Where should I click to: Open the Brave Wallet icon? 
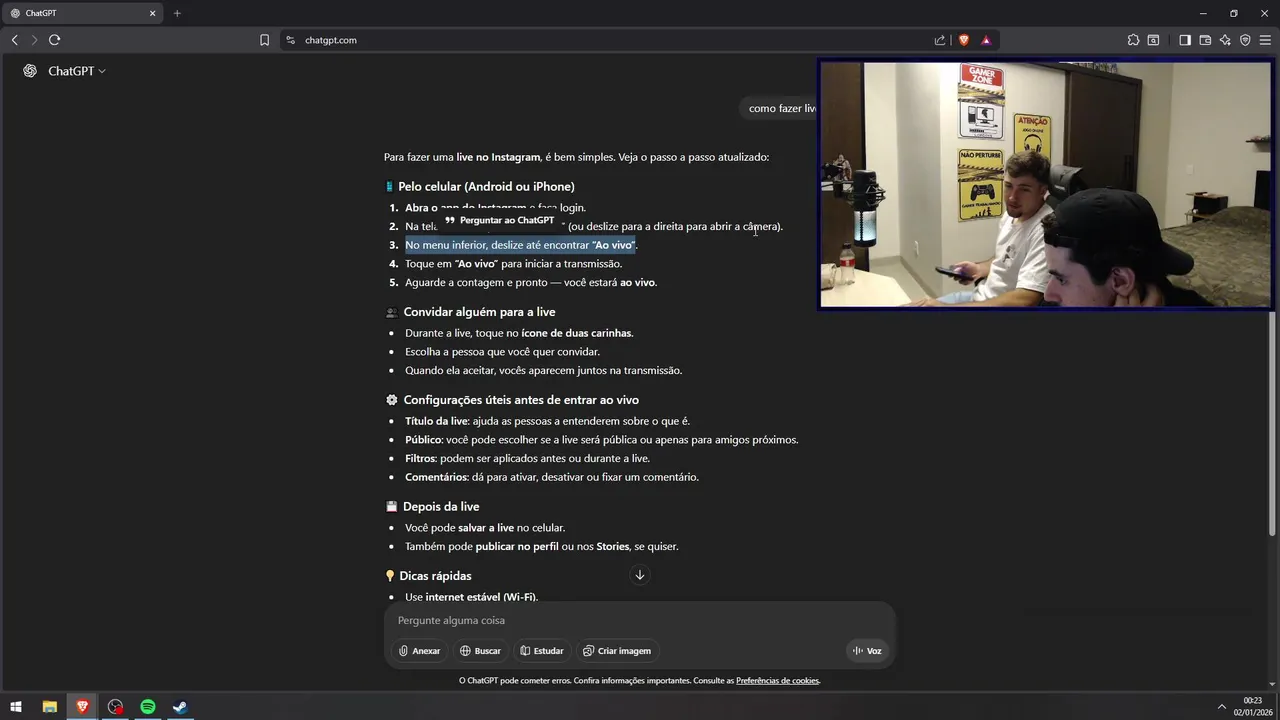pos(1205,40)
